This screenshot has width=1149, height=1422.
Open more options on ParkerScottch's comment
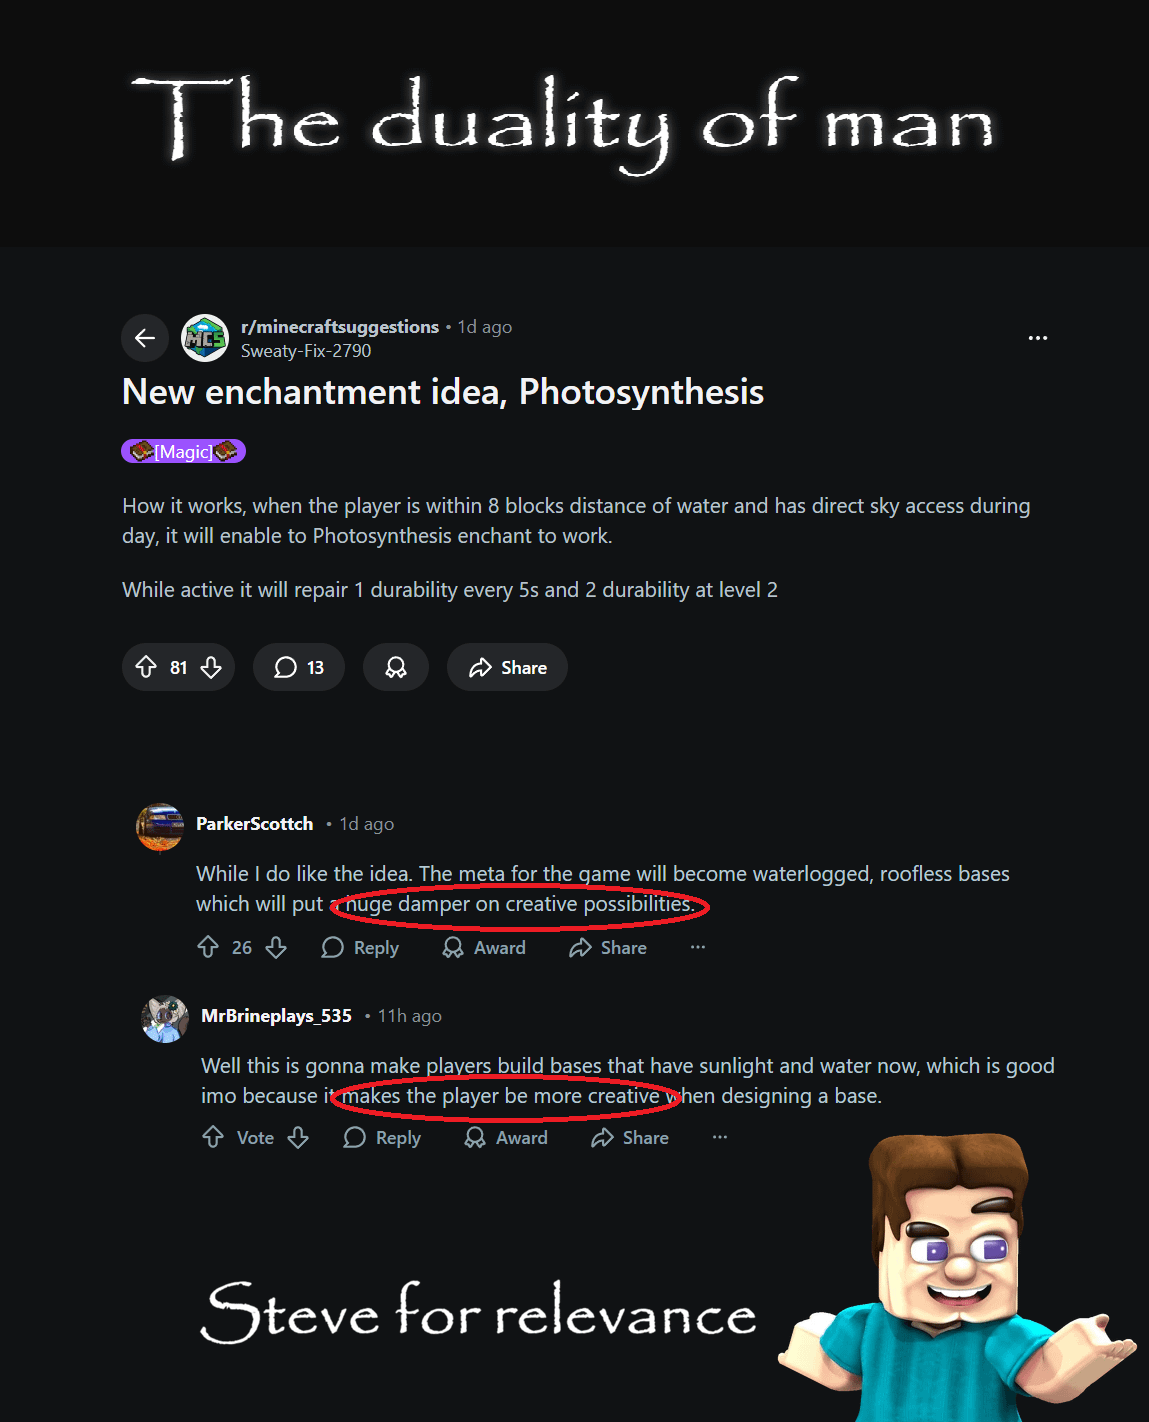coord(698,947)
